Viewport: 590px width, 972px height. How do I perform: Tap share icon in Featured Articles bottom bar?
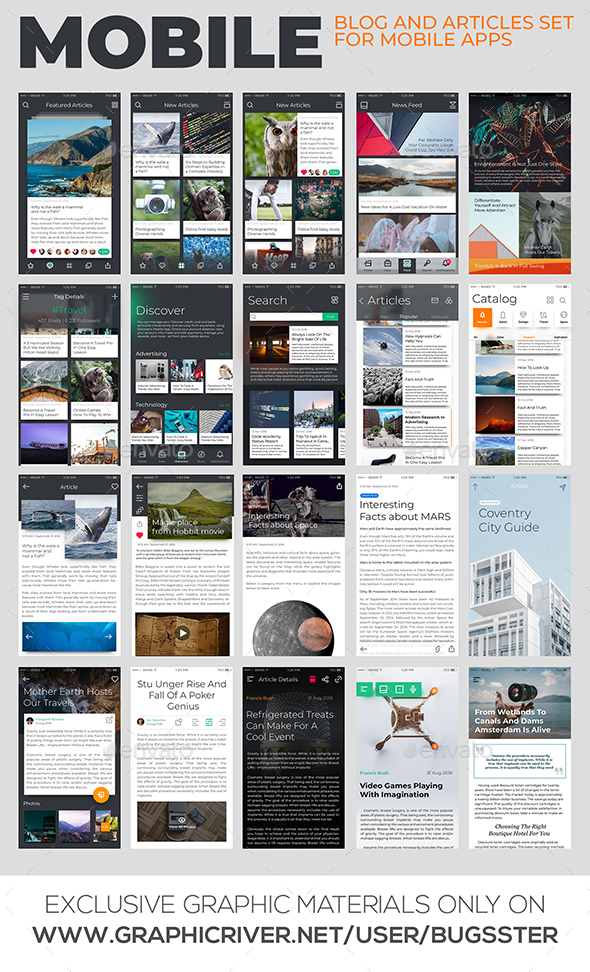click(107, 265)
